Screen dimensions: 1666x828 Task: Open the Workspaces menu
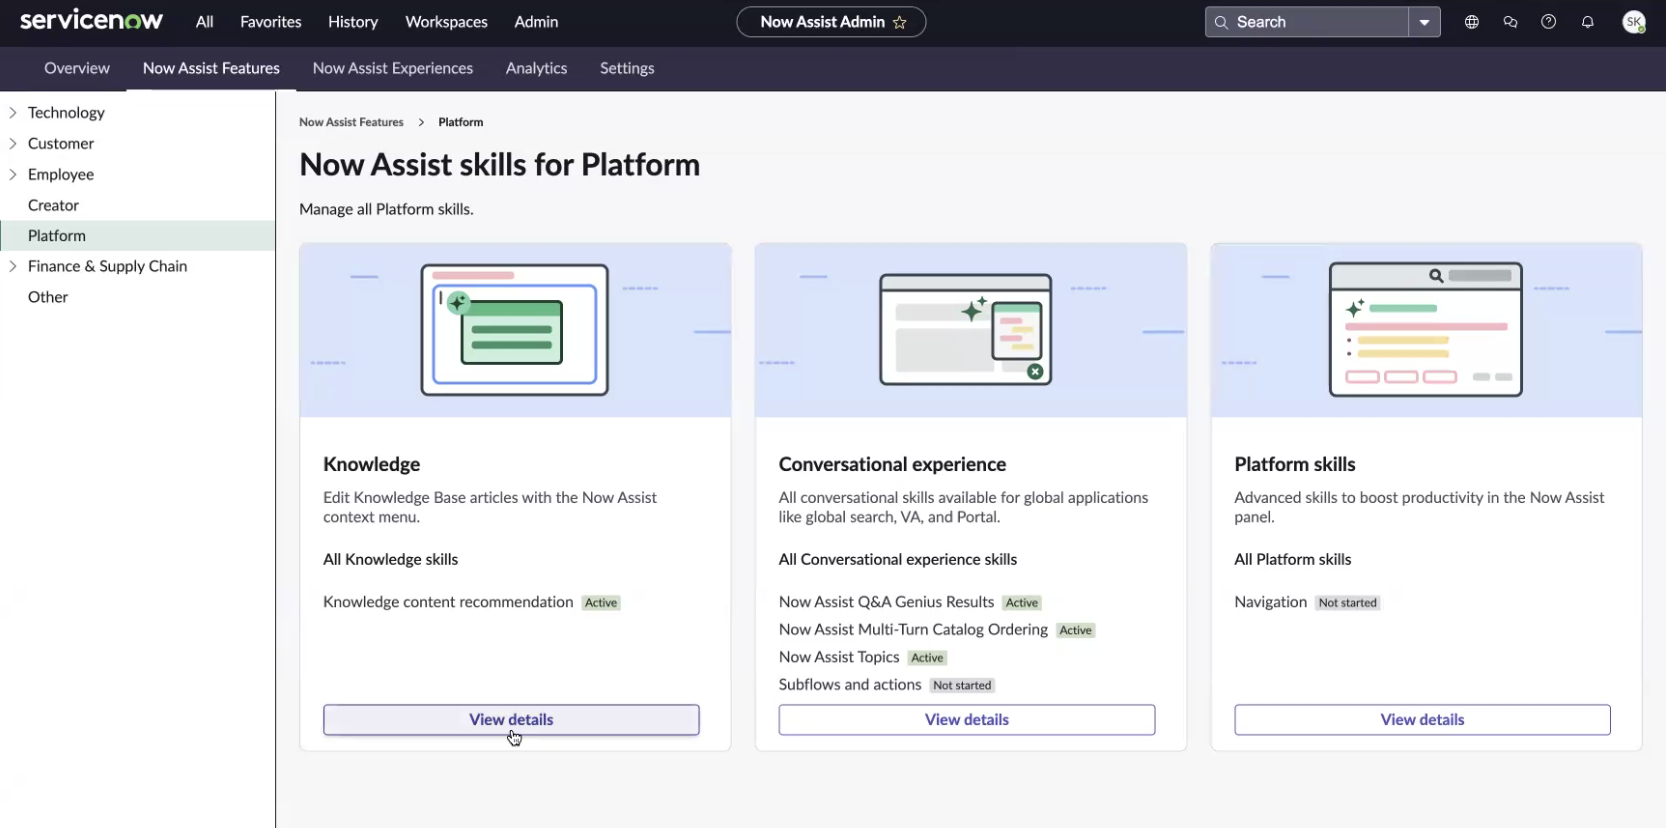446,22
